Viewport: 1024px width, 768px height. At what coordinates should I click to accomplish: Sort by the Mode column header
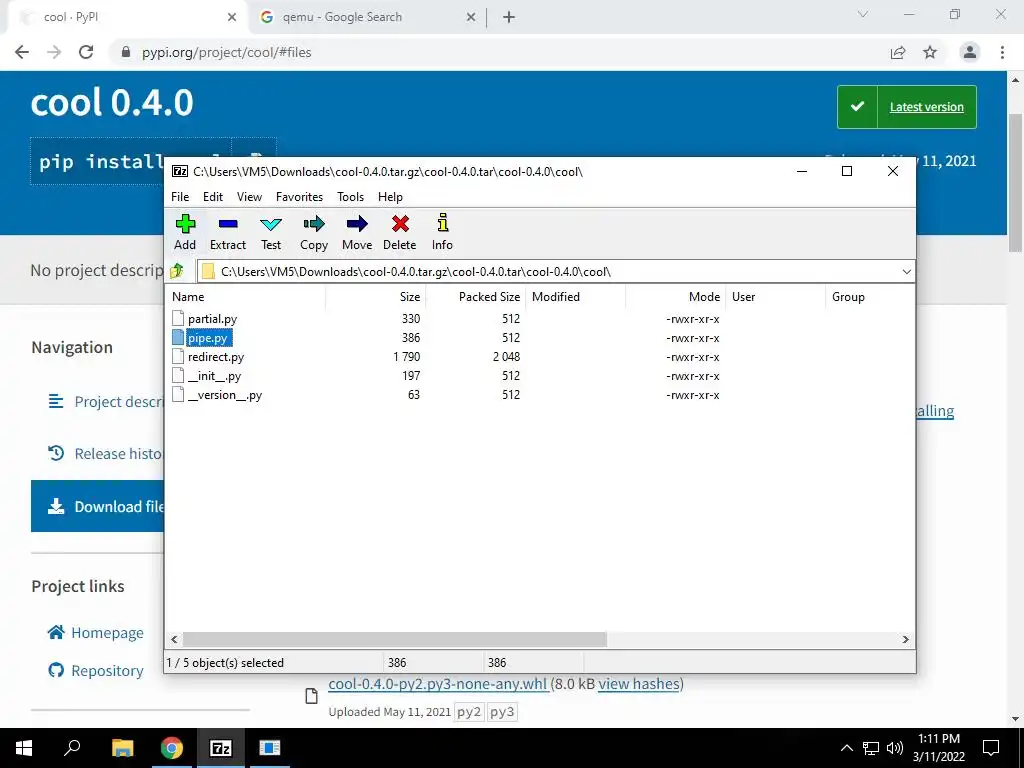[676, 296]
